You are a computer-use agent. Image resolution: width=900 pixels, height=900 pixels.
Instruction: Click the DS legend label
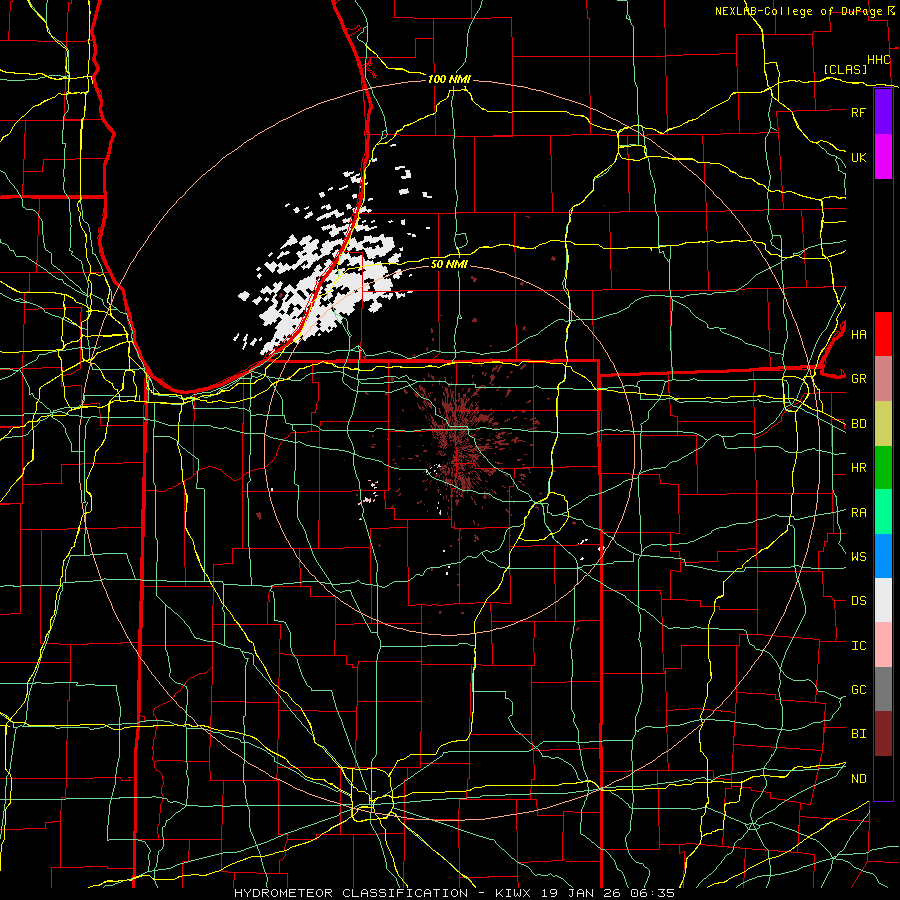[x=859, y=601]
